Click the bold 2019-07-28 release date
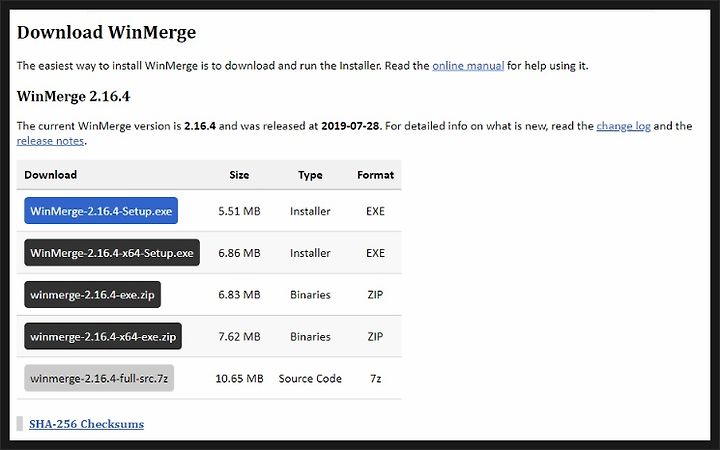 click(351, 126)
